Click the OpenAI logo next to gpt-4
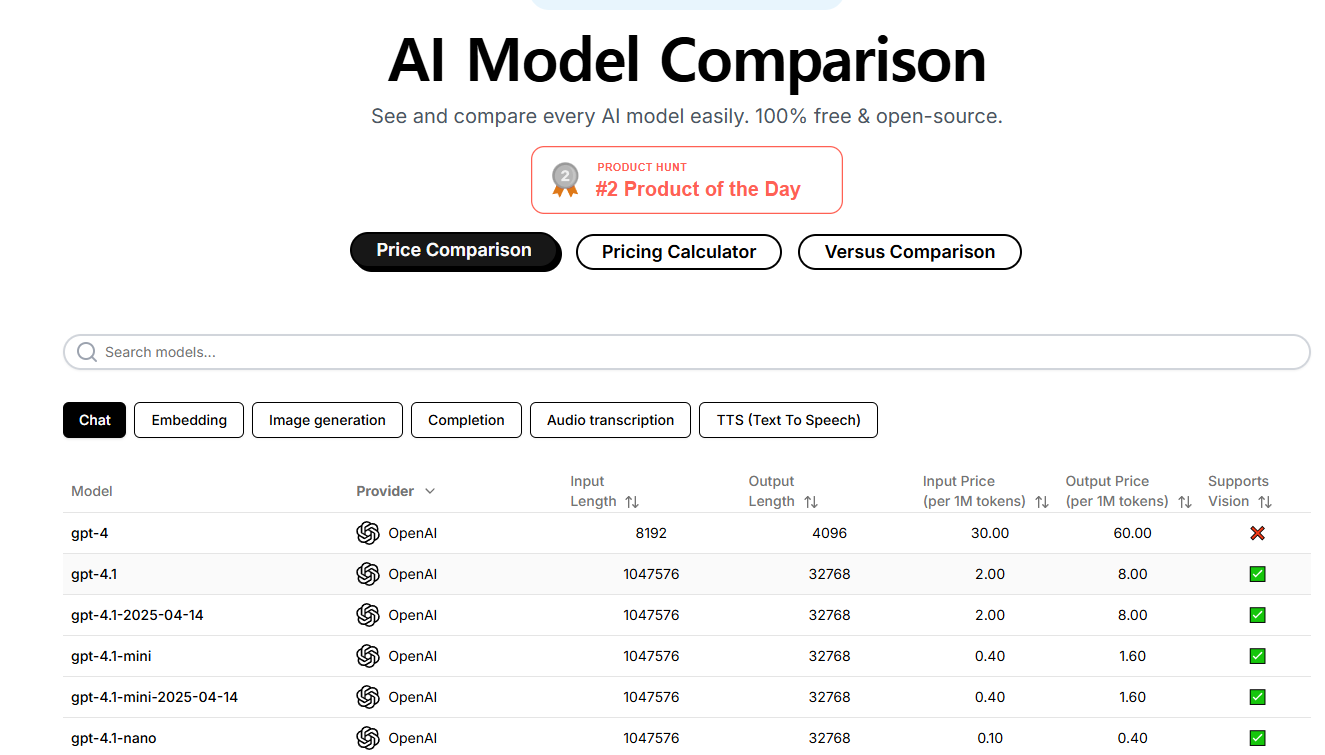This screenshot has width=1325, height=755. point(368,533)
